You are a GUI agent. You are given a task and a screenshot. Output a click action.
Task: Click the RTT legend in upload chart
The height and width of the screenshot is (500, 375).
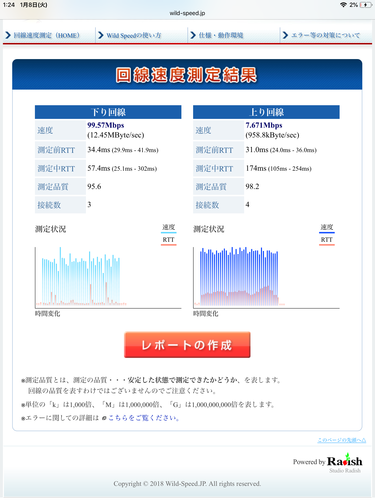coord(327,240)
